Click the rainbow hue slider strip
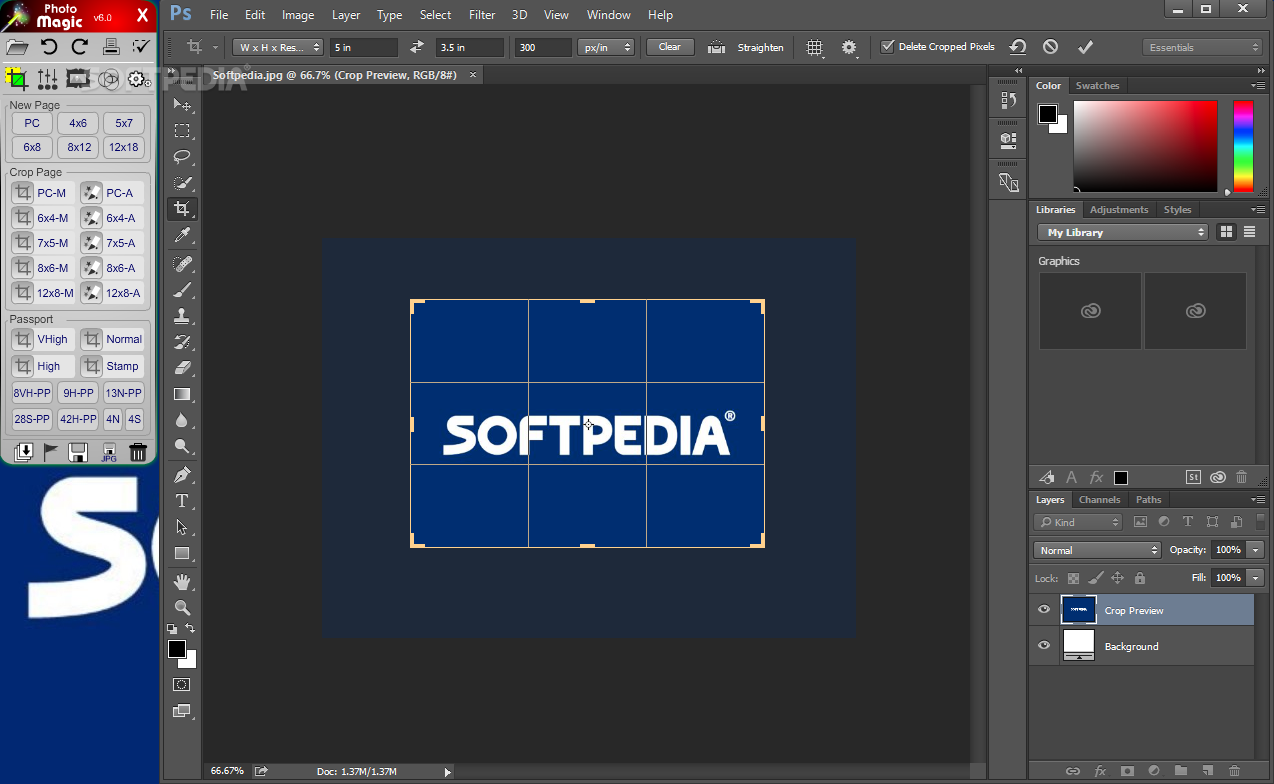Screen dimensions: 1274x784 [1243, 146]
